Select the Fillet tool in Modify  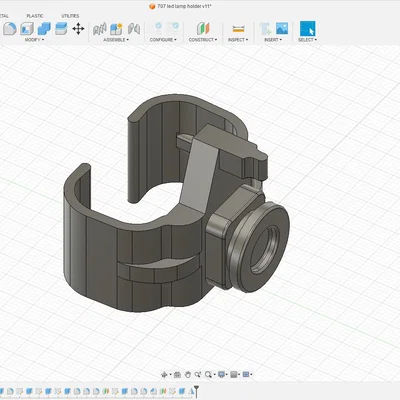pyautogui.click(x=10, y=29)
